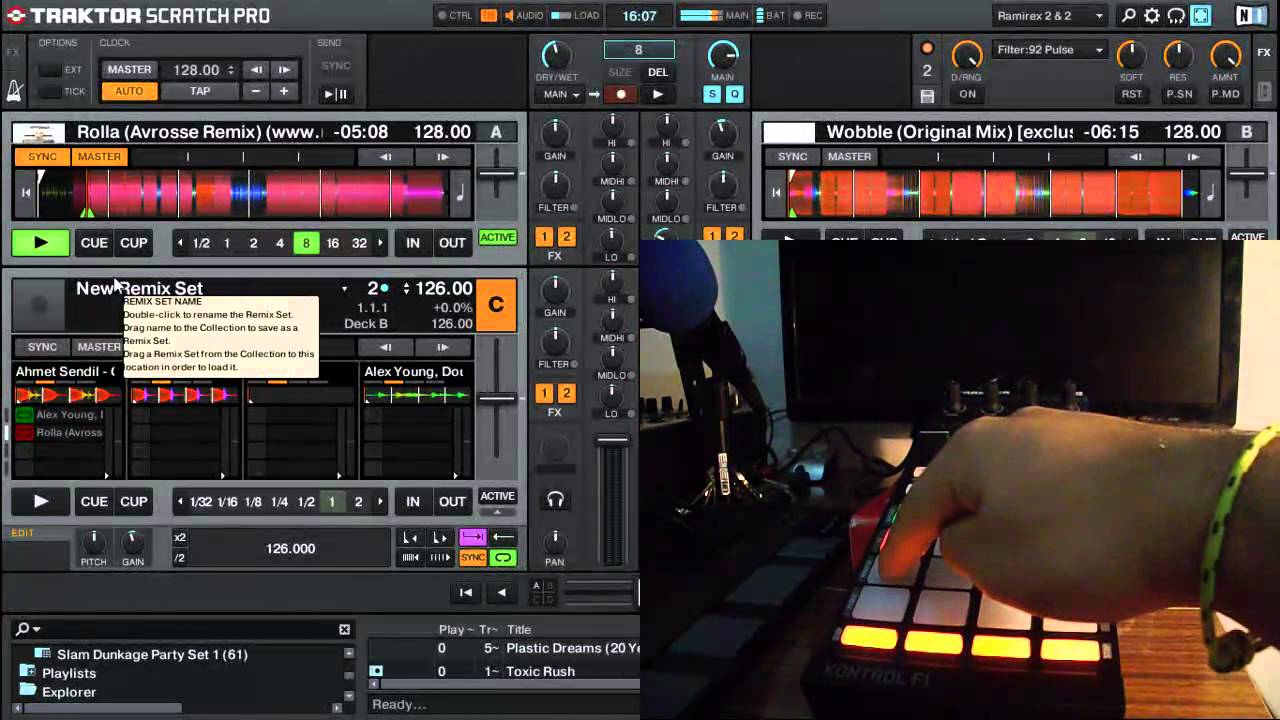
Task: Toggle cruise mode headphones icon in header
Action: point(1176,16)
